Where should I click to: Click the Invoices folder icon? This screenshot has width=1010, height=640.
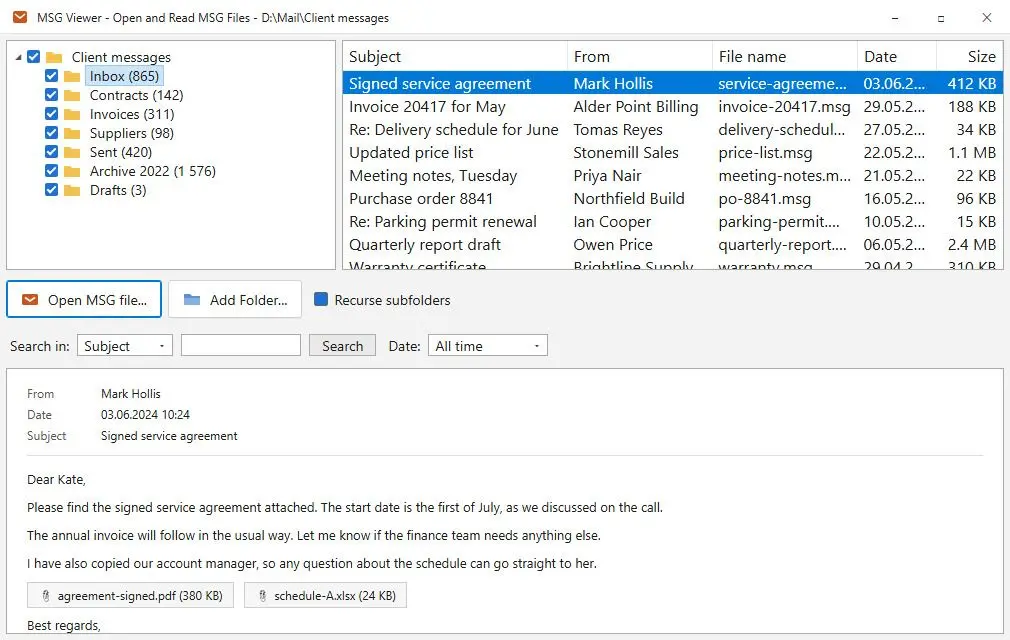coord(72,115)
